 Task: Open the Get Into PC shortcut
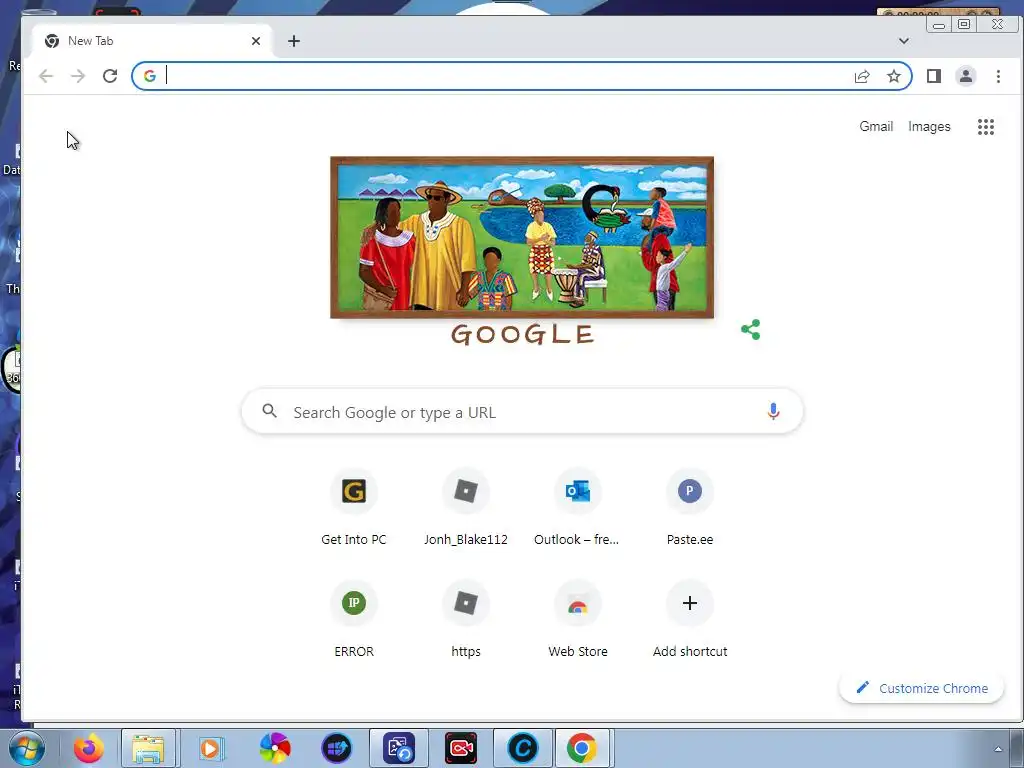coord(353,508)
